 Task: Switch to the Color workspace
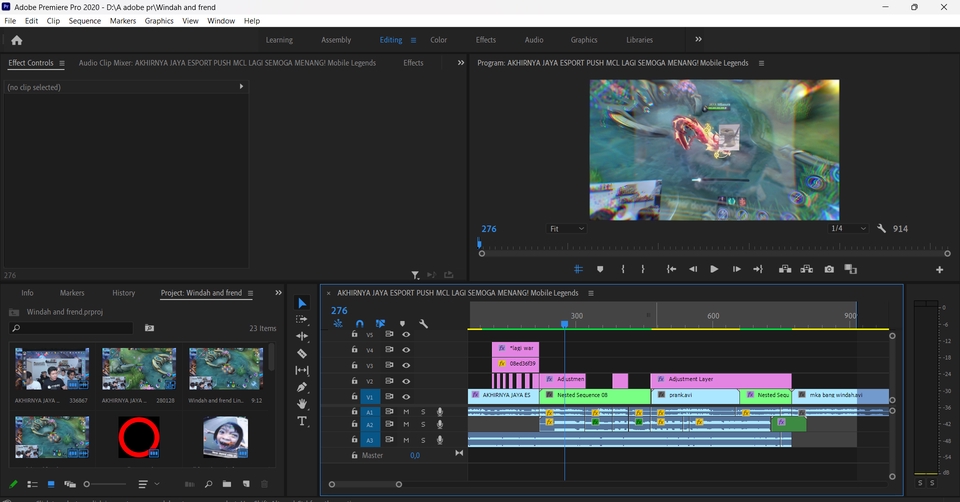click(438, 40)
